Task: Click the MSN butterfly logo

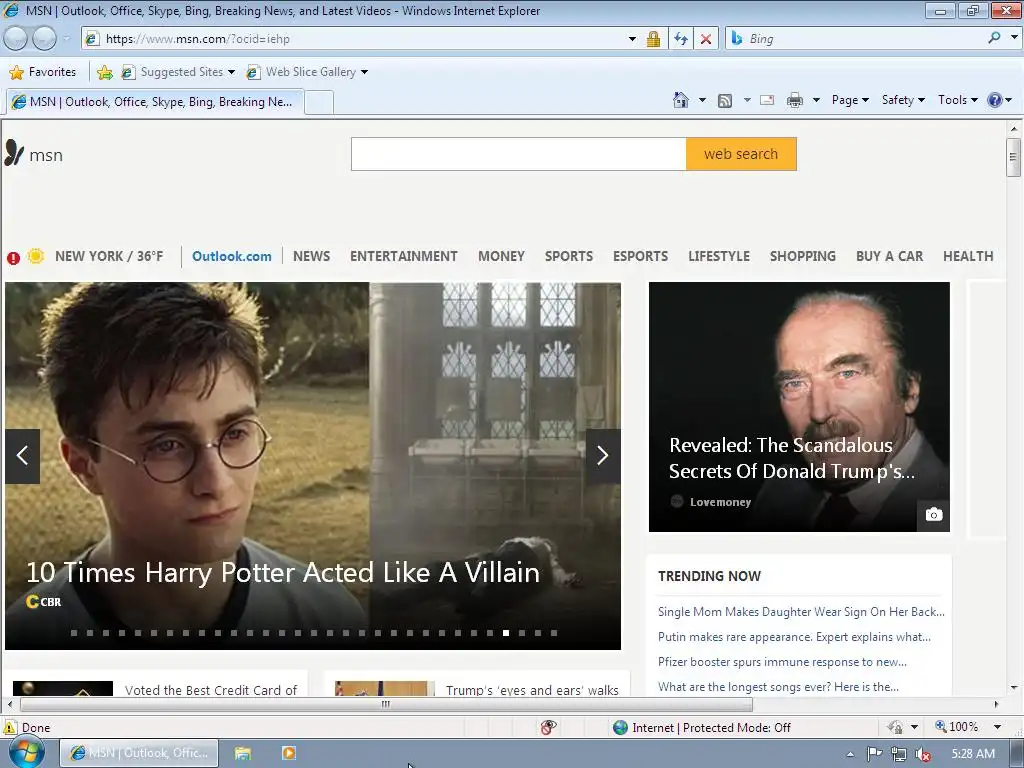Action: coord(14,153)
